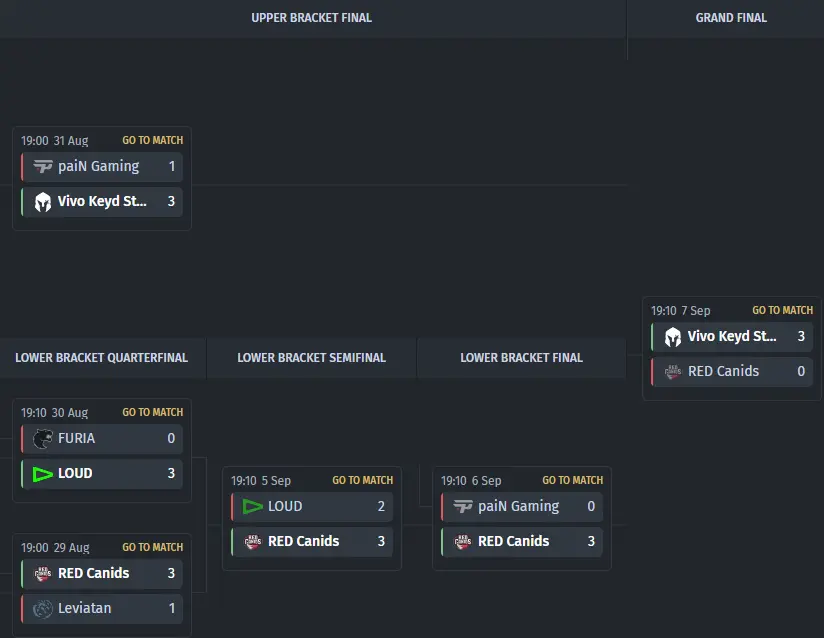This screenshot has width=824, height=638.
Task: Click LOUD logo in lower bracket semifinal
Action: [x=252, y=507]
